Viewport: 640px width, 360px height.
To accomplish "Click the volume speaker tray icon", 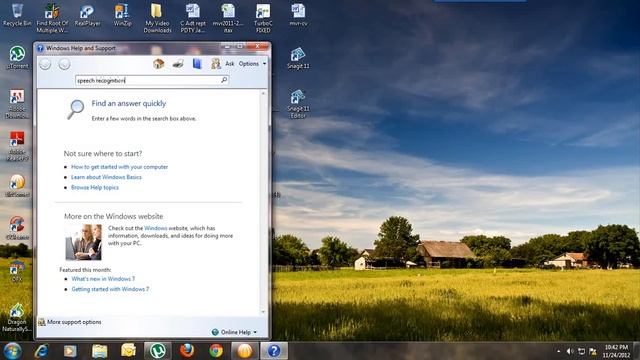I will (x=570, y=351).
